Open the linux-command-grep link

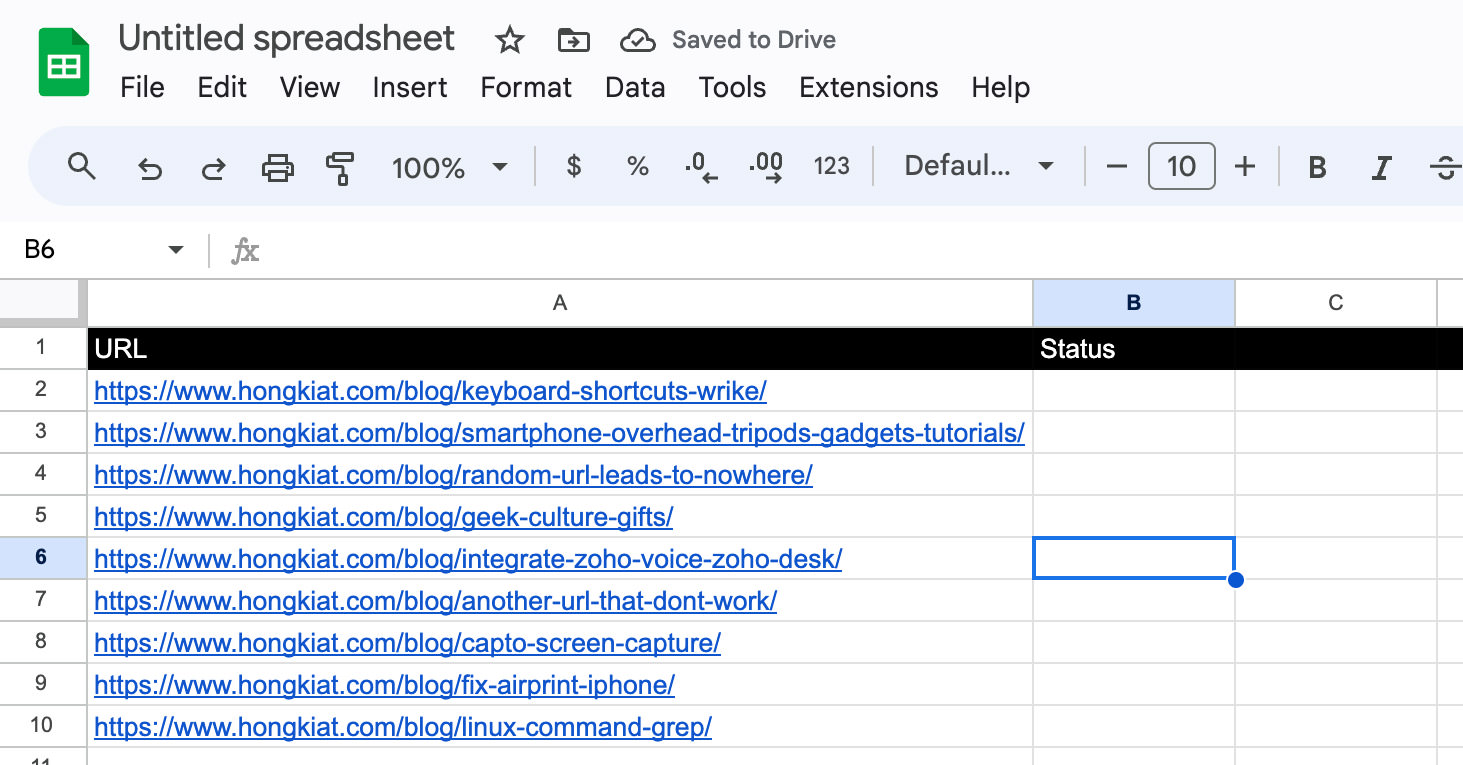[403, 727]
